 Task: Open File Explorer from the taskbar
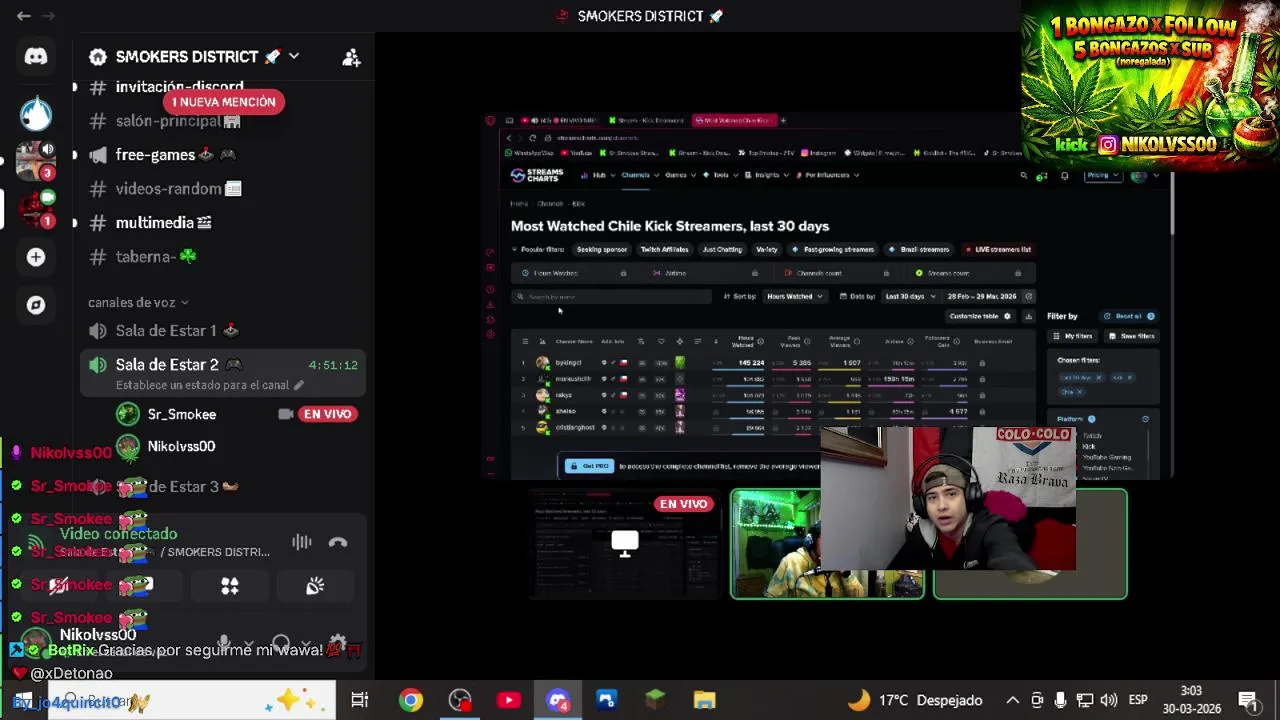click(704, 700)
